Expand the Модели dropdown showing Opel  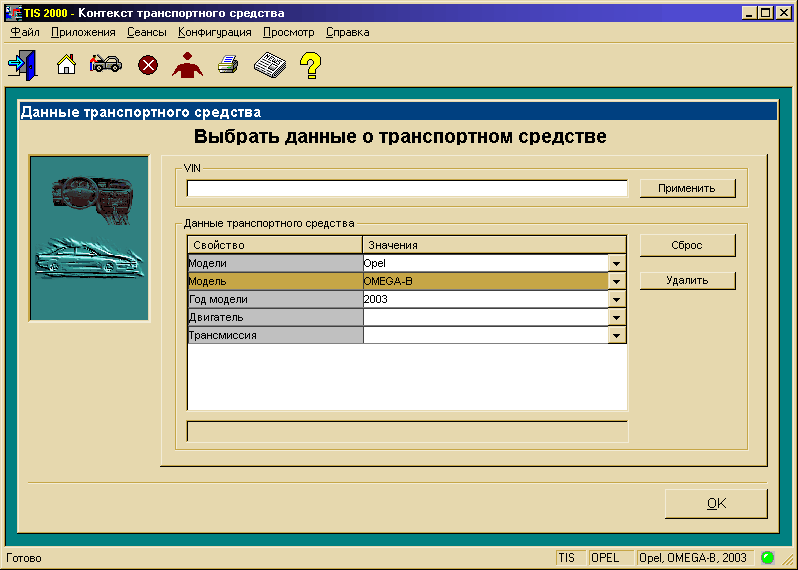point(617,263)
